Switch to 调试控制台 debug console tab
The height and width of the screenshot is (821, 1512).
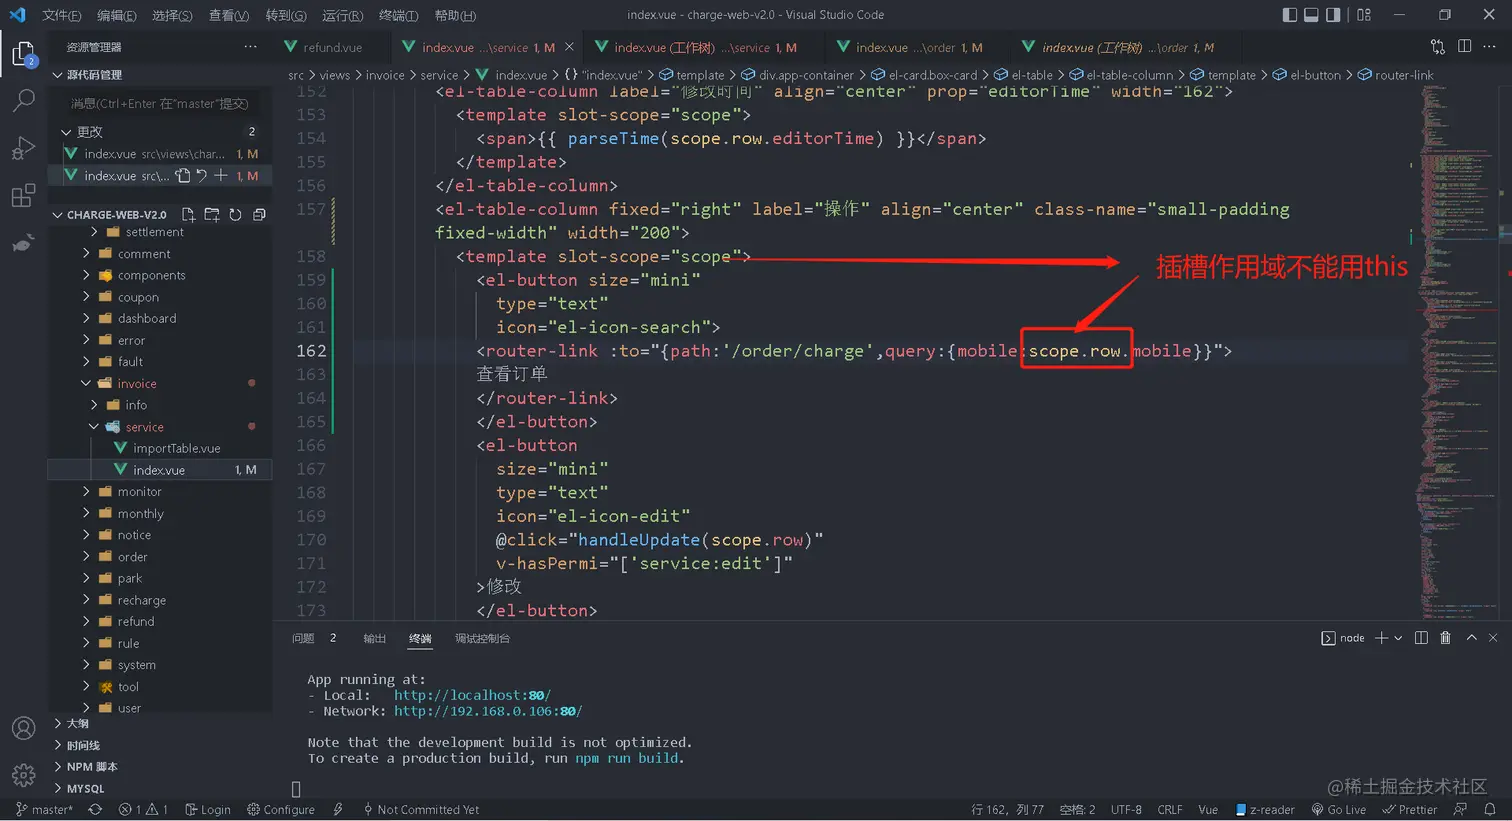click(x=483, y=638)
